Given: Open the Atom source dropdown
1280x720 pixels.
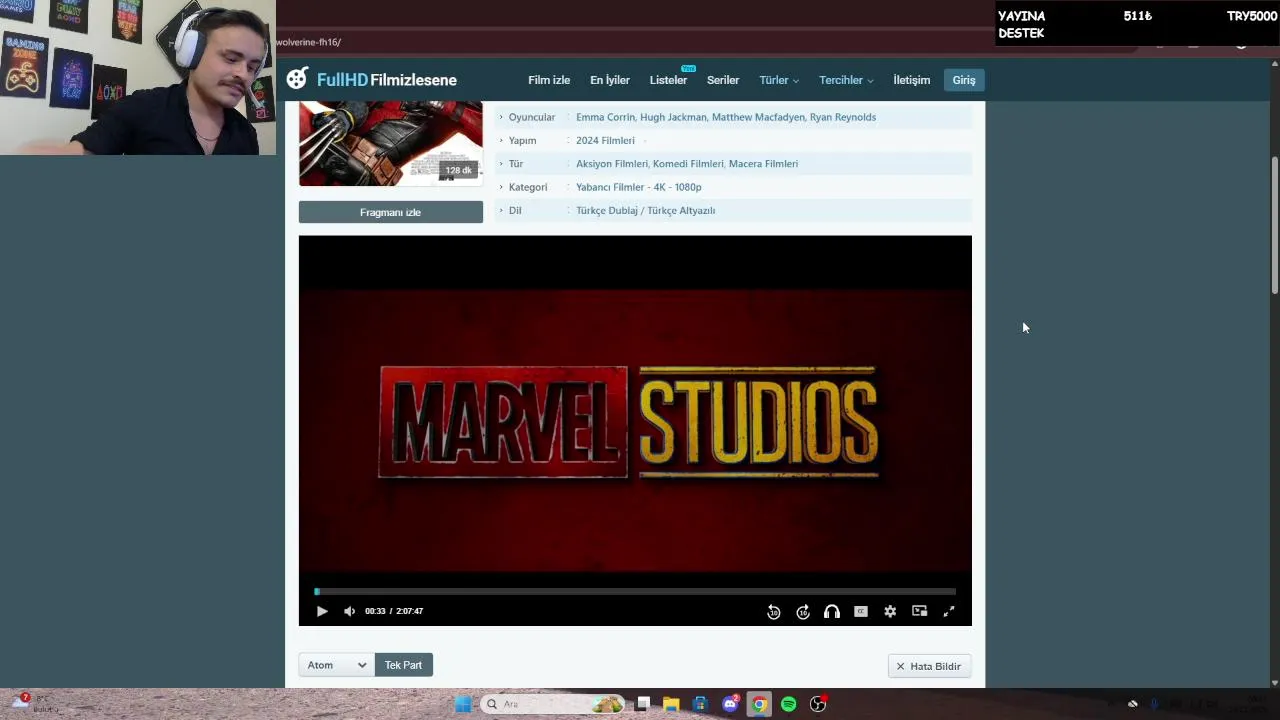Looking at the screenshot, I should coord(337,665).
